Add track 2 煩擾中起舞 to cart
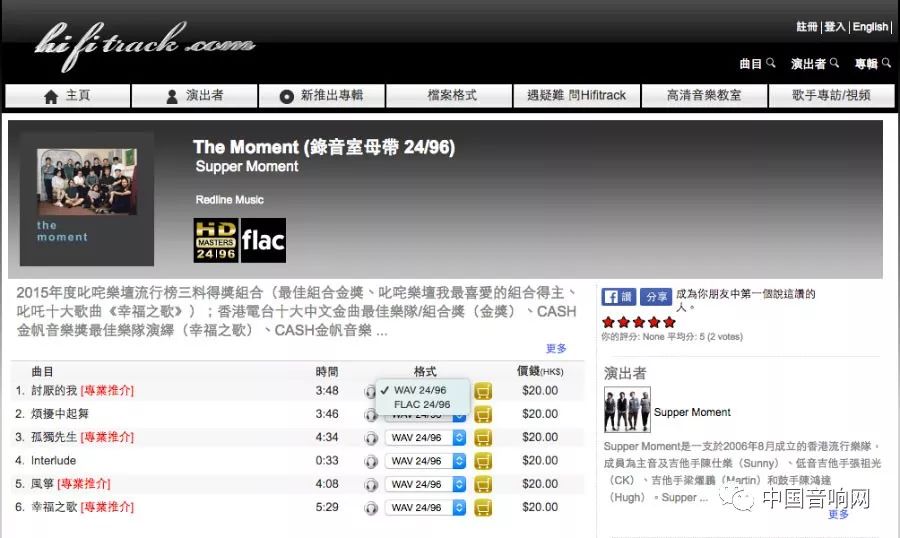This screenshot has height=538, width=900. pyautogui.click(x=483, y=415)
